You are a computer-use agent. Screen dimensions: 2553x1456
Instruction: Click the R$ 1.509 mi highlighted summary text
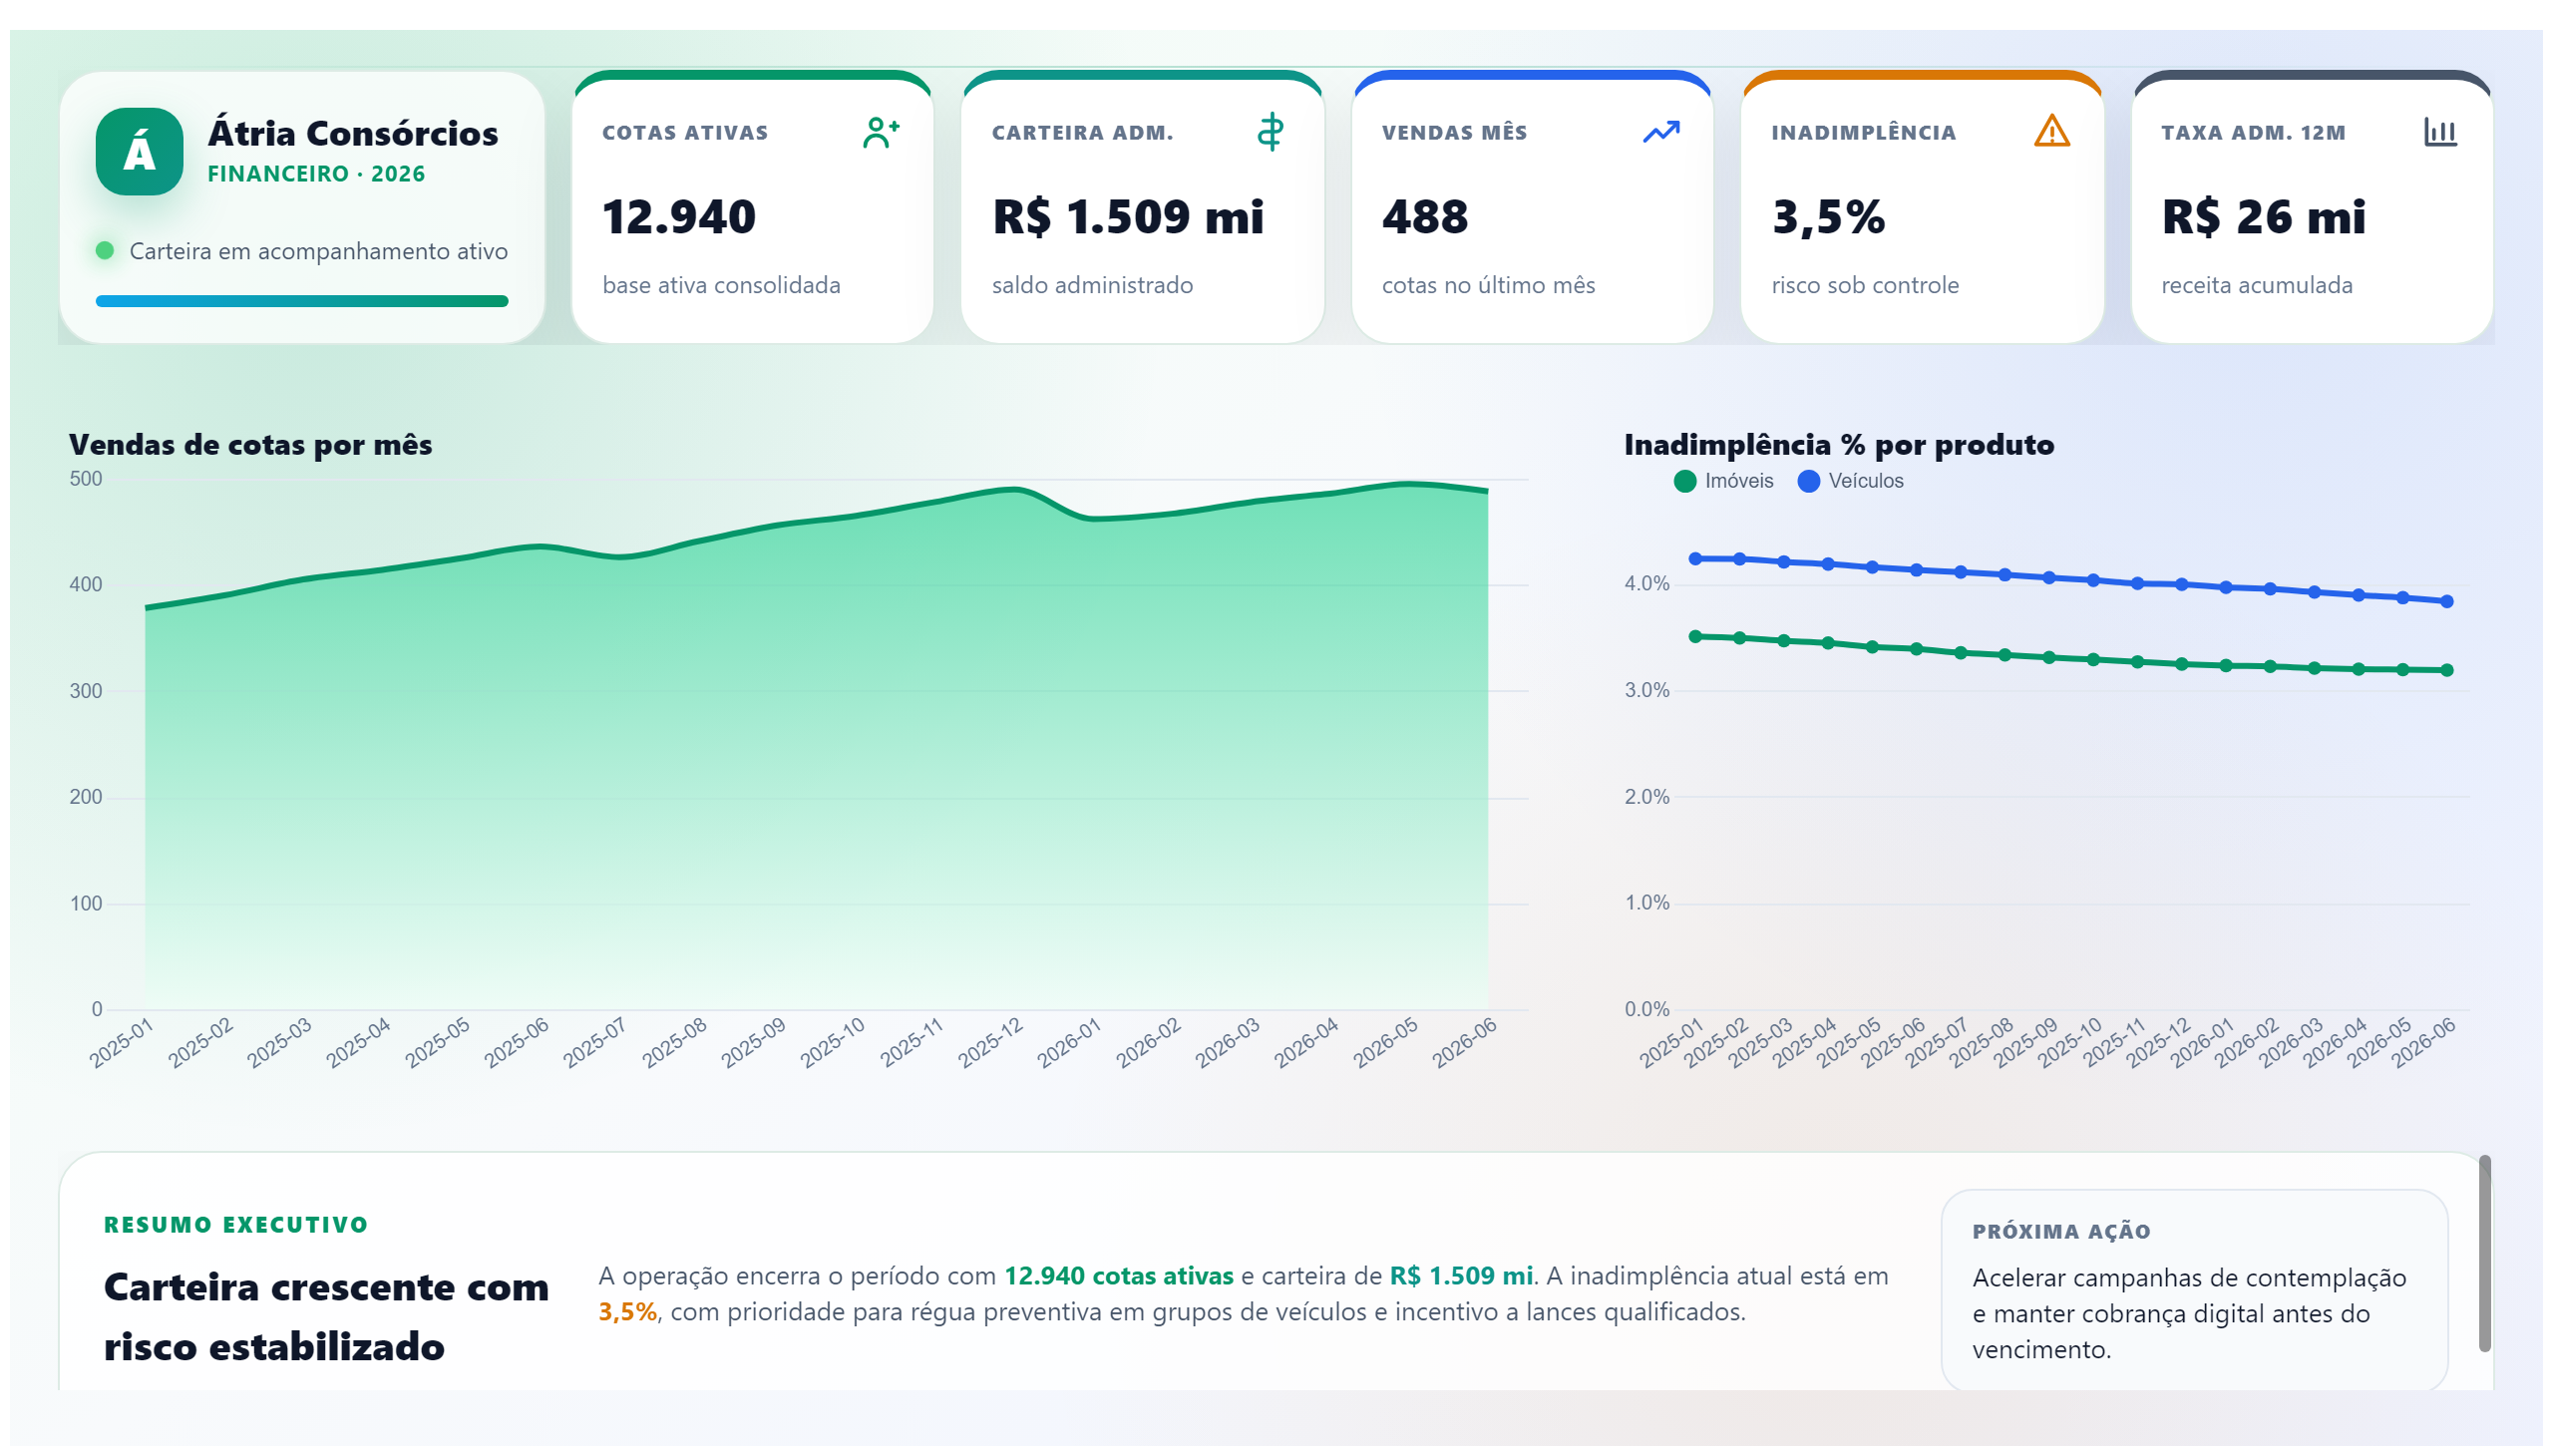(1460, 1276)
